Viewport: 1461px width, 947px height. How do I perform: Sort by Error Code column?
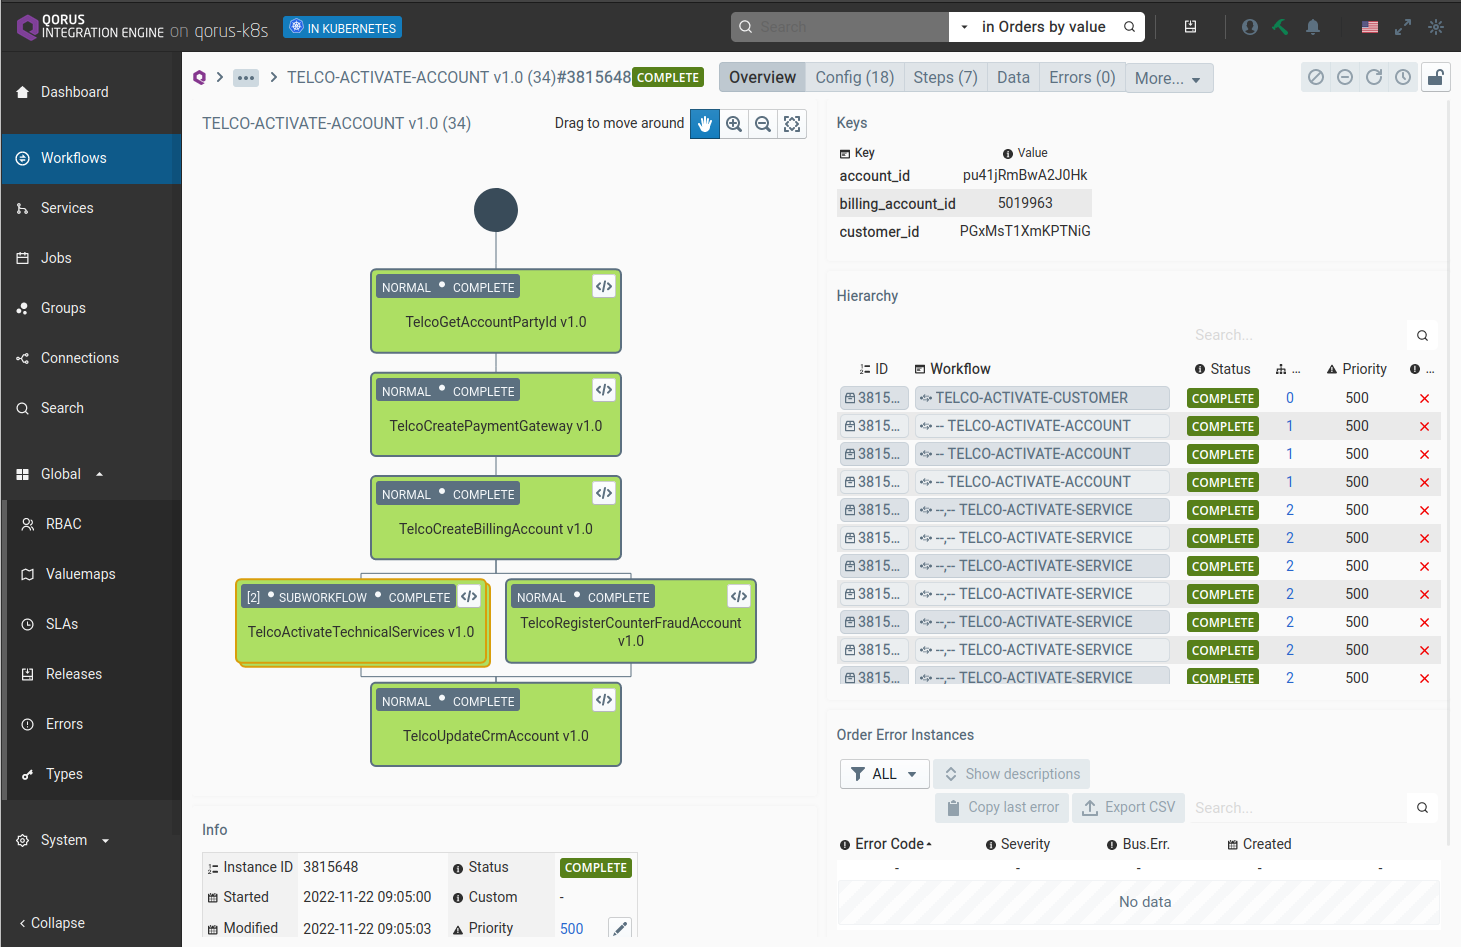(x=886, y=844)
